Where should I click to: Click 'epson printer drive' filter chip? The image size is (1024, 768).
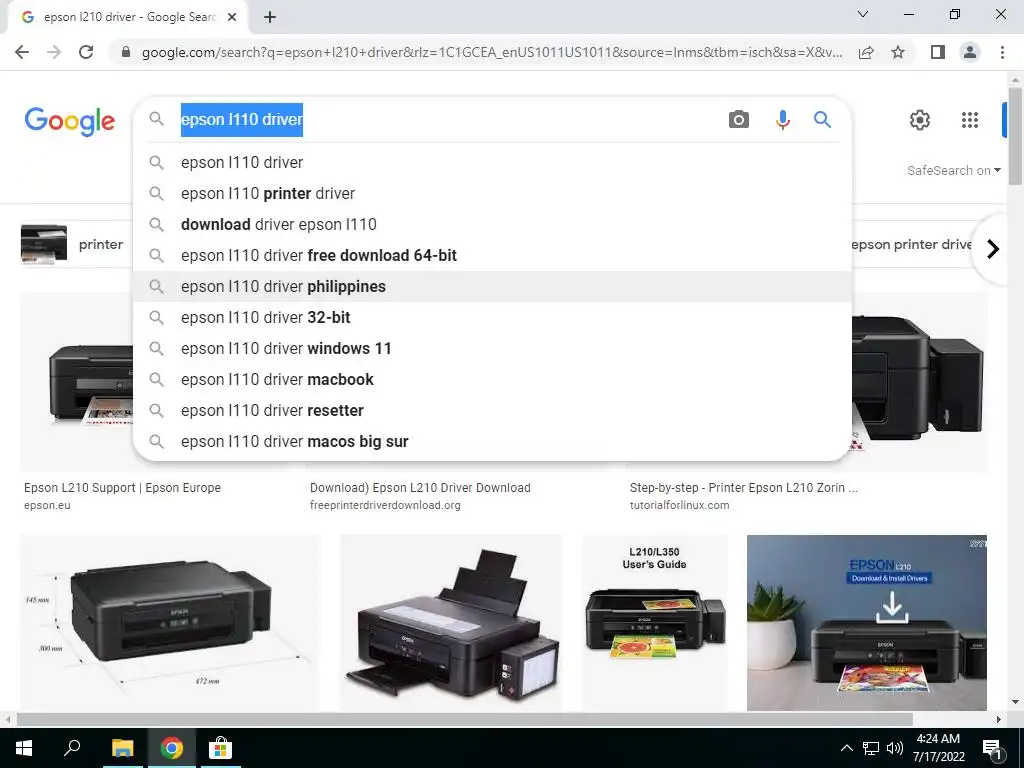click(912, 244)
